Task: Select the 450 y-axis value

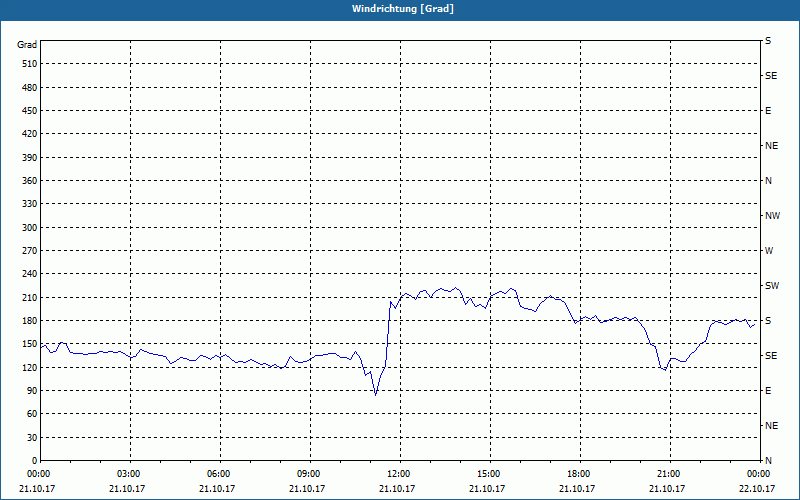Action: (x=30, y=111)
